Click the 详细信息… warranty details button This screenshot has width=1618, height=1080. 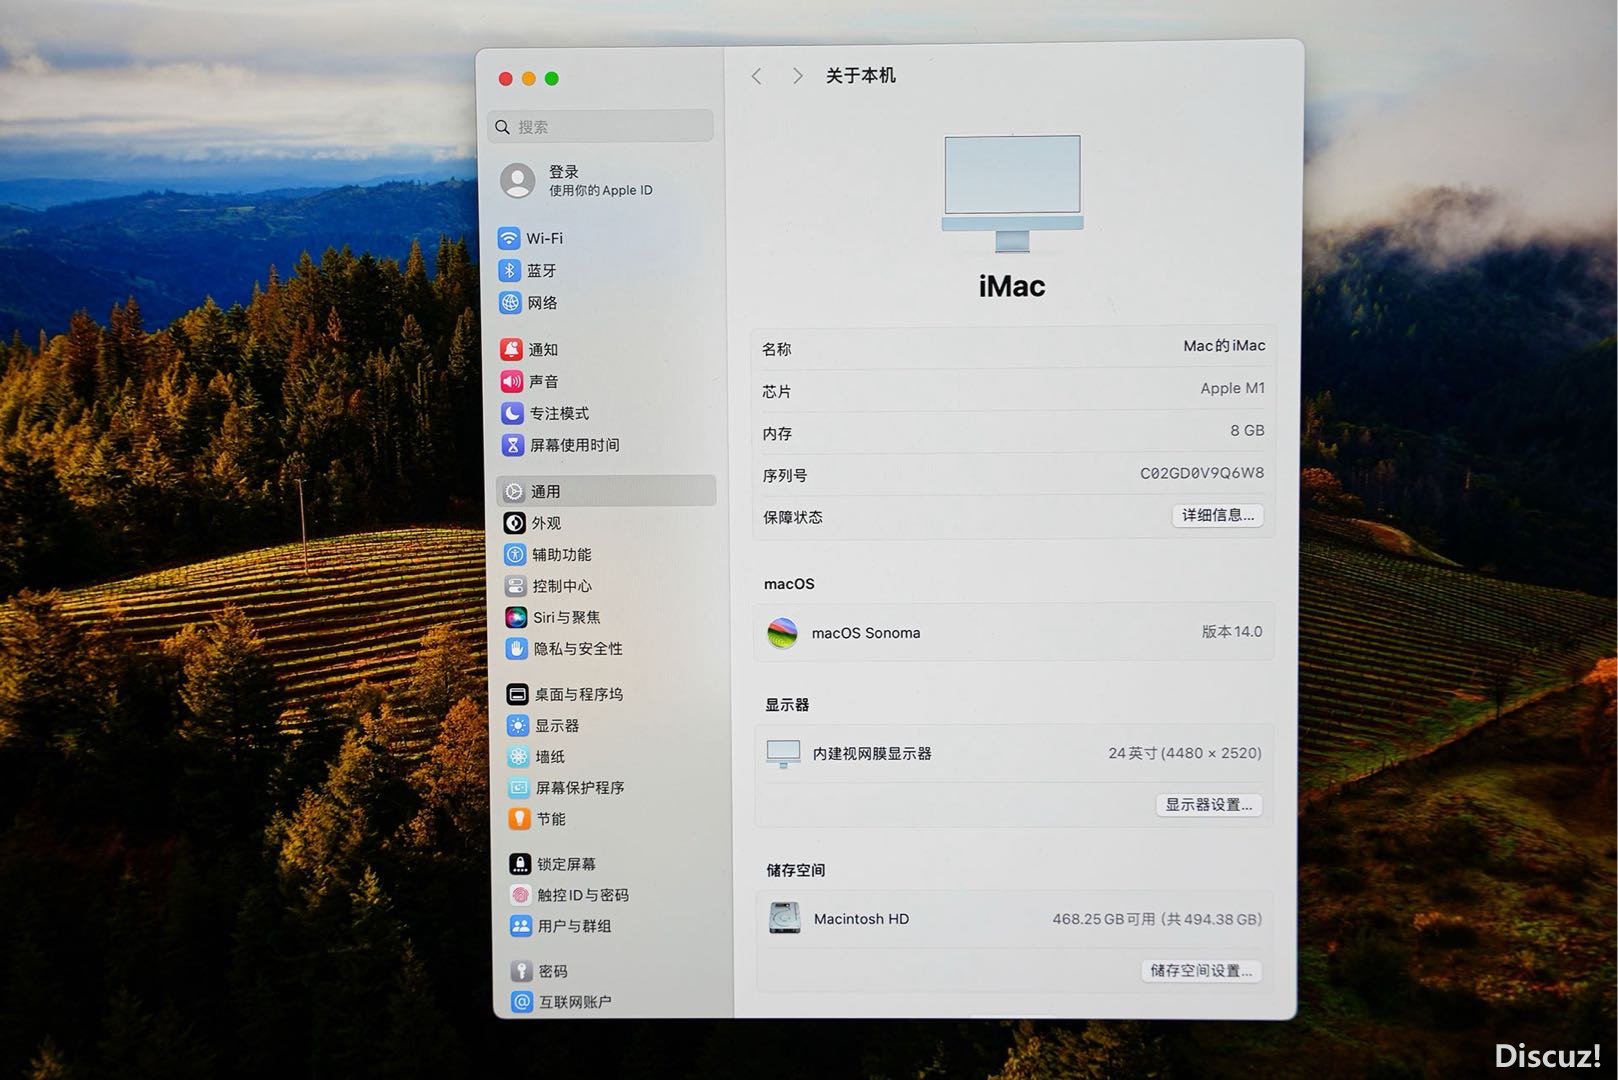(x=1218, y=515)
